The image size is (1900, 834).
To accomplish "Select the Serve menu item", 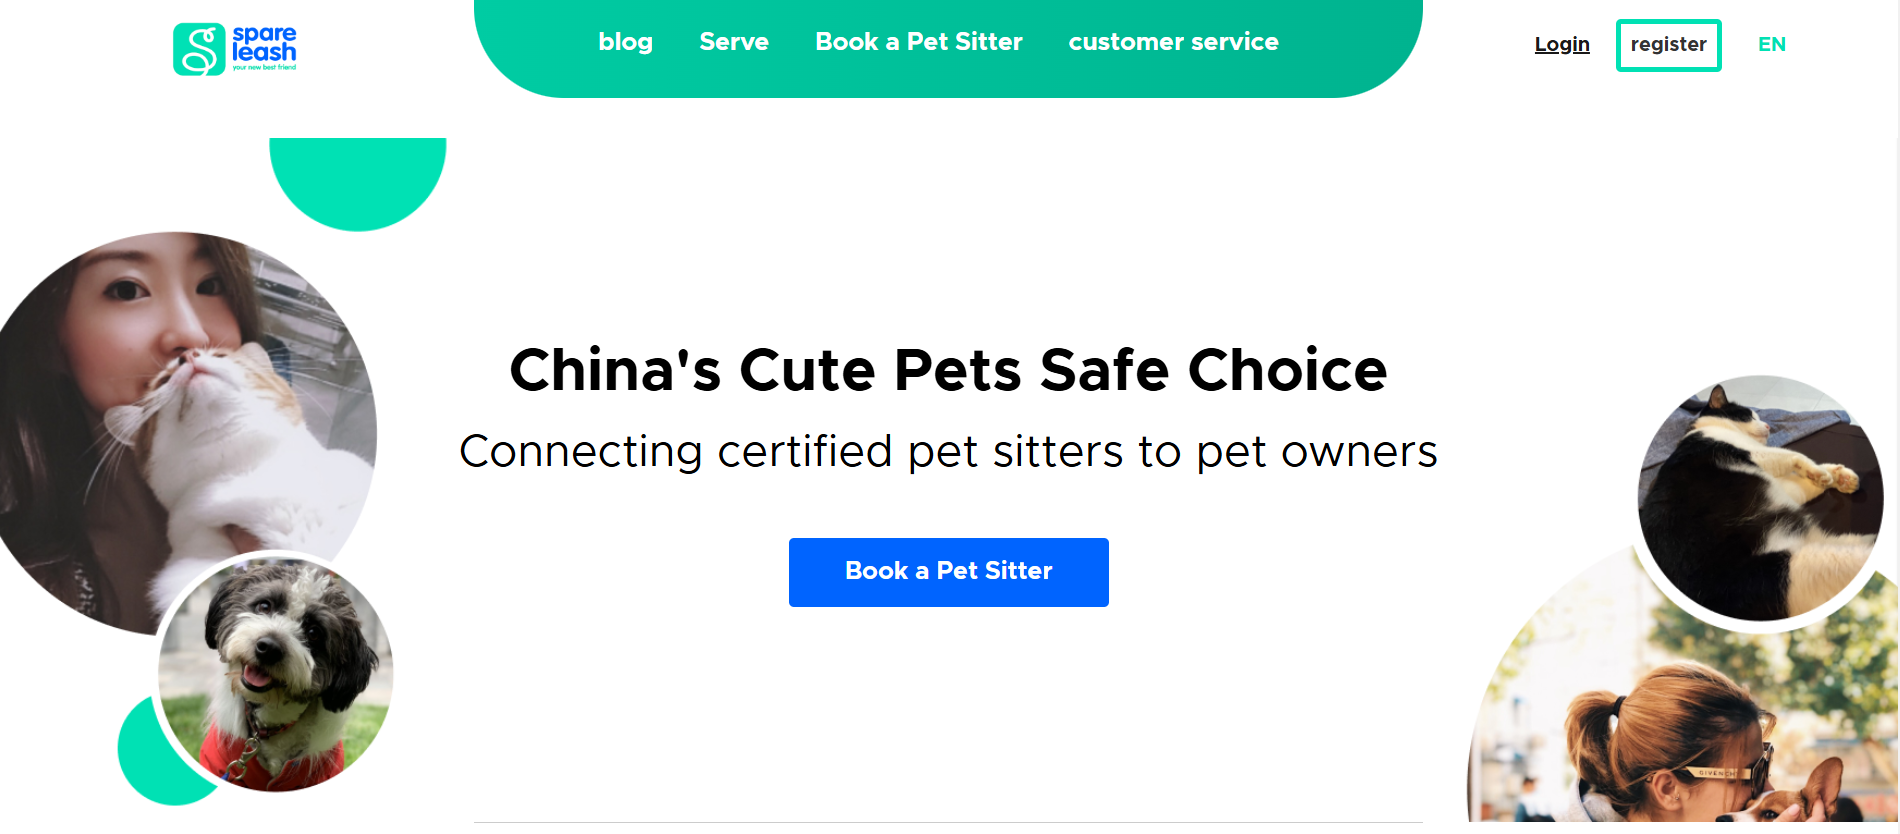I will [734, 42].
